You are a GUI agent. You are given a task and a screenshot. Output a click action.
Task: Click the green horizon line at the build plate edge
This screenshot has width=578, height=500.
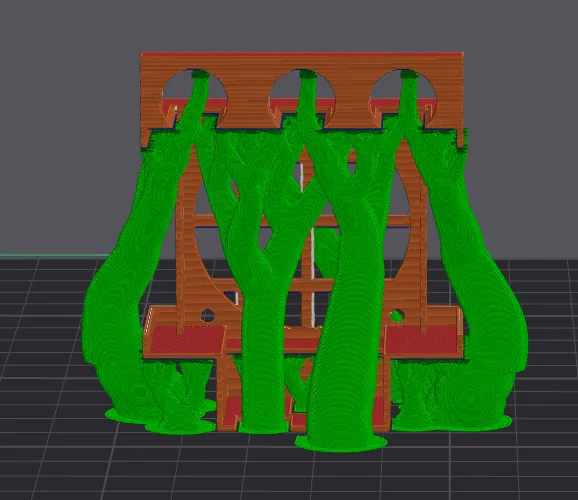(x=55, y=255)
